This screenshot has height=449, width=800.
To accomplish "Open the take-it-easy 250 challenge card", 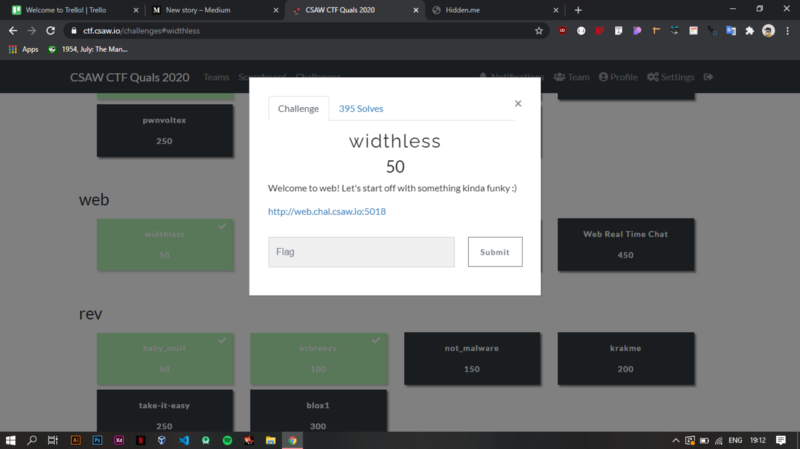I will click(164, 411).
